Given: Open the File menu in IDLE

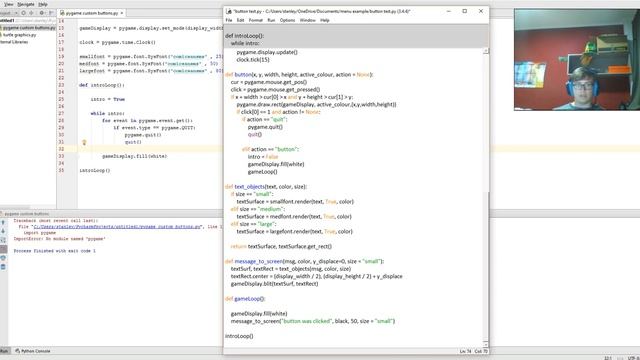Looking at the screenshot, I should point(229,20).
